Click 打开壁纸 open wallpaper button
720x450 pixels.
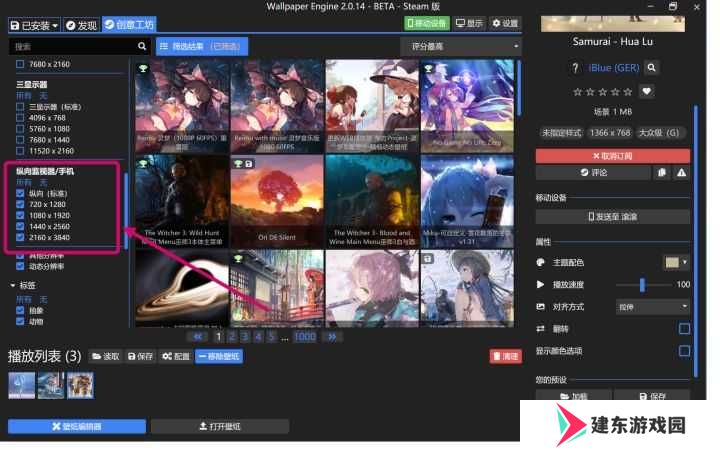point(220,427)
